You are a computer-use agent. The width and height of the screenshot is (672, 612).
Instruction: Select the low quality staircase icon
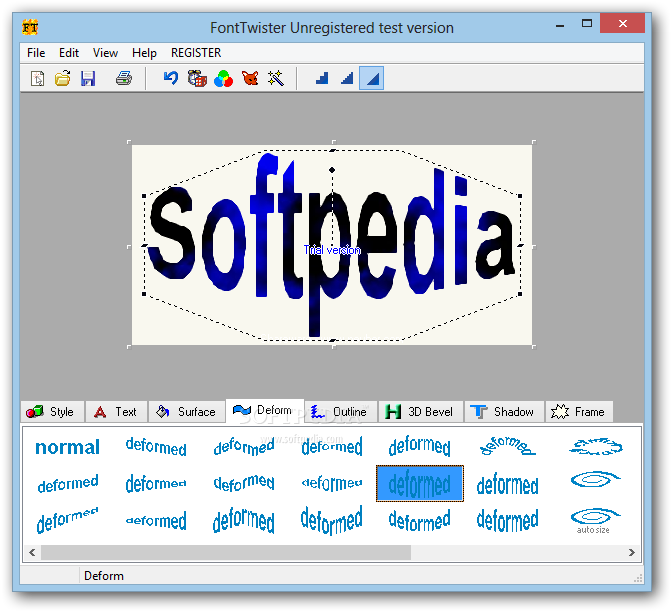tap(322, 78)
